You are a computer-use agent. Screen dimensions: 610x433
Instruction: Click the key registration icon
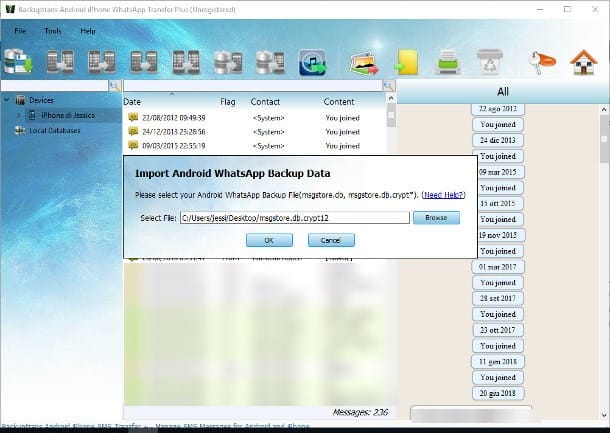pyautogui.click(x=542, y=62)
